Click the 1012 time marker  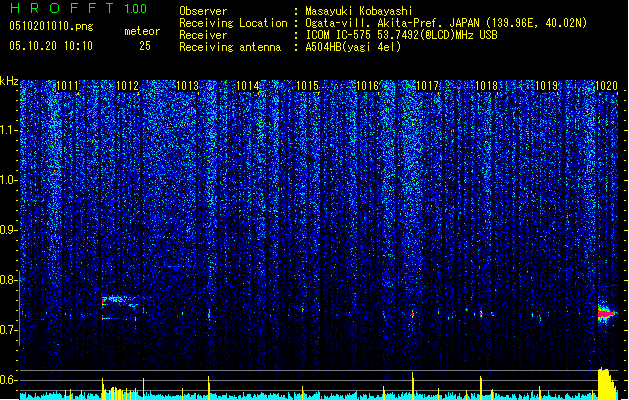127,85
